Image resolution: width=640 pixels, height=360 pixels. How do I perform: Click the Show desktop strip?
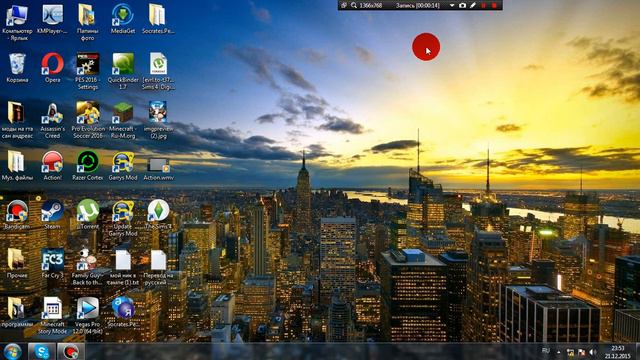[x=637, y=352]
